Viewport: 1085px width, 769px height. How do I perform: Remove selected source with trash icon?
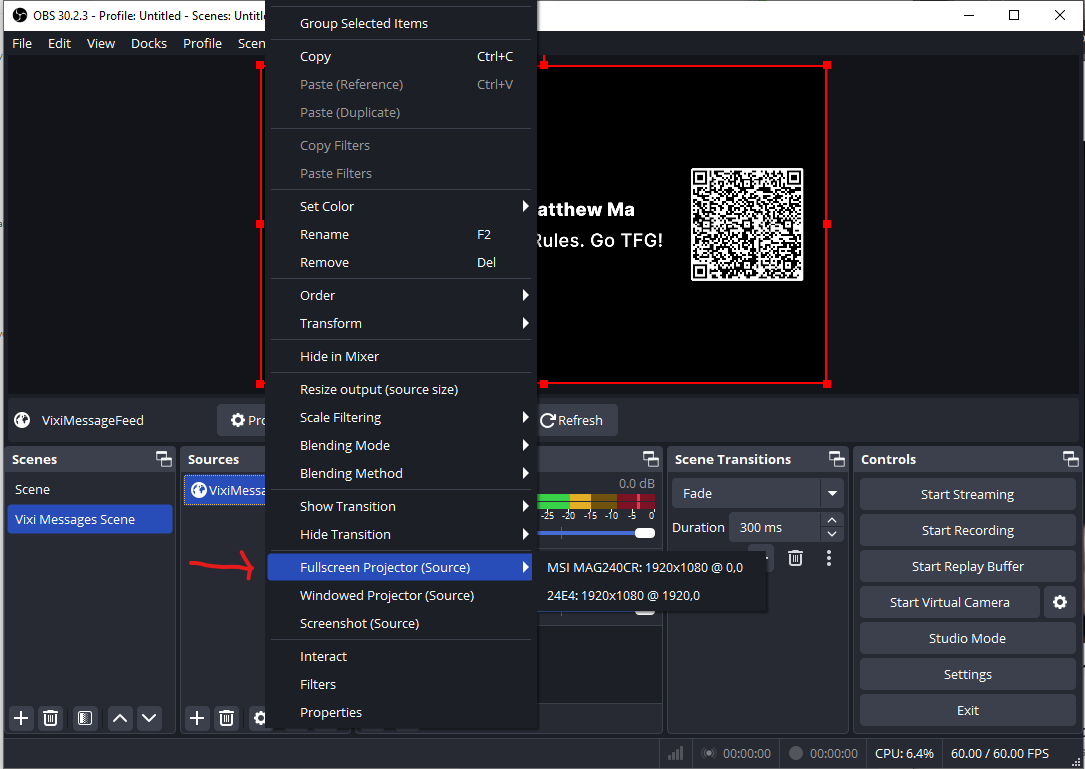click(x=226, y=718)
